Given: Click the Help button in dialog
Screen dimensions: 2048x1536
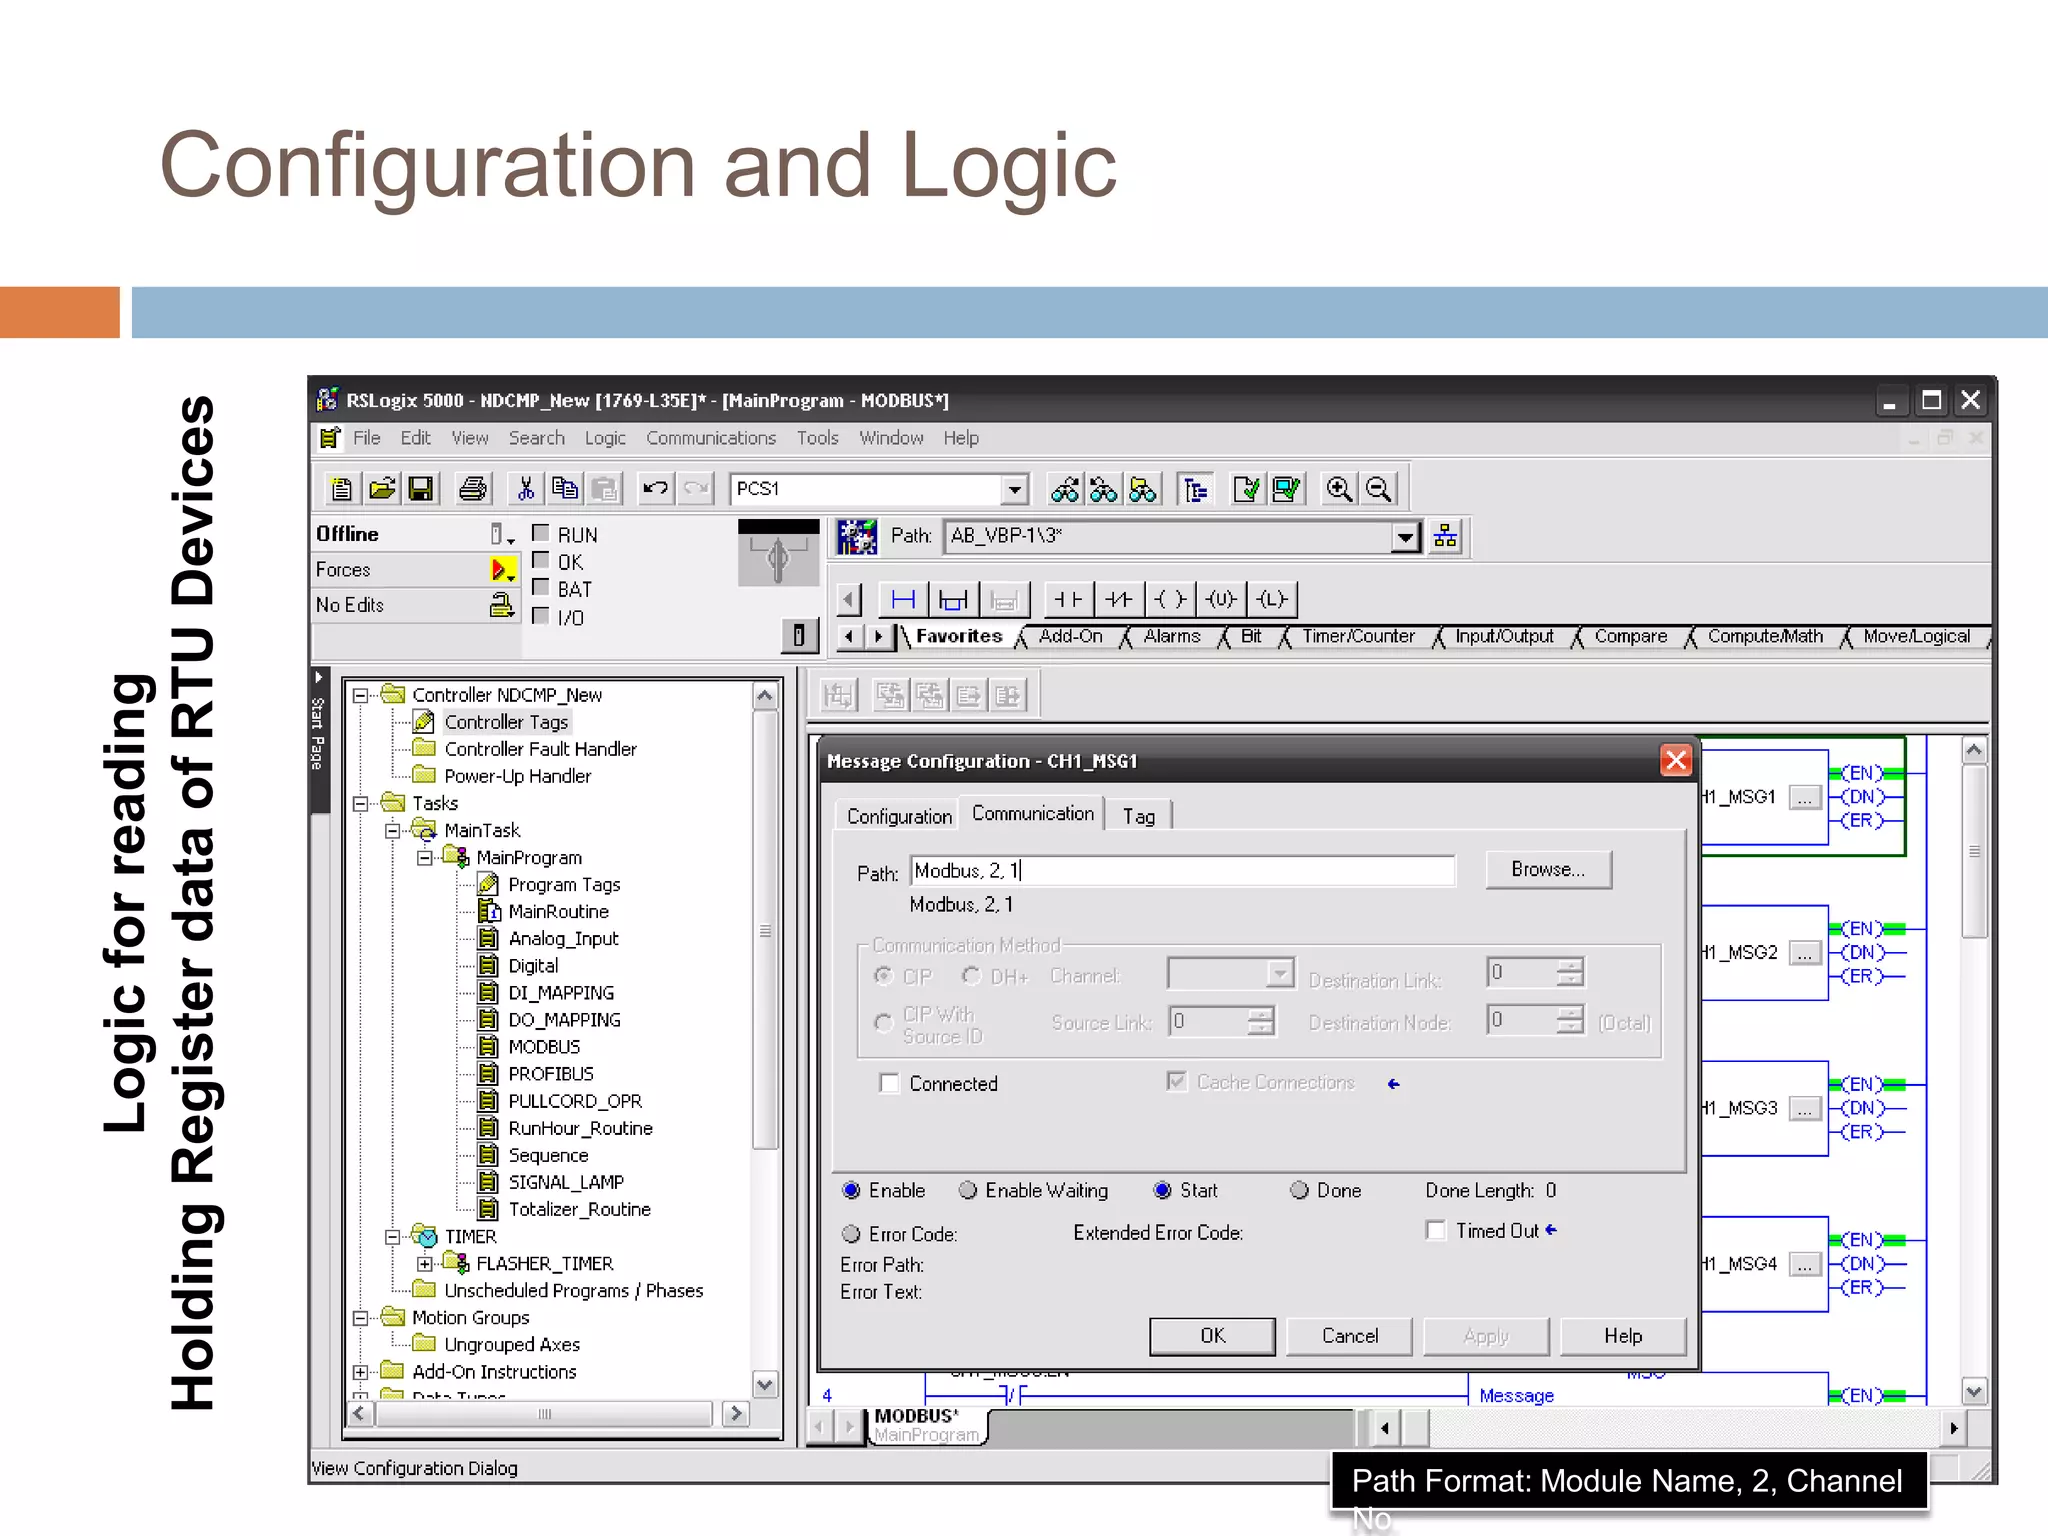Looking at the screenshot, I should point(1623,1336).
